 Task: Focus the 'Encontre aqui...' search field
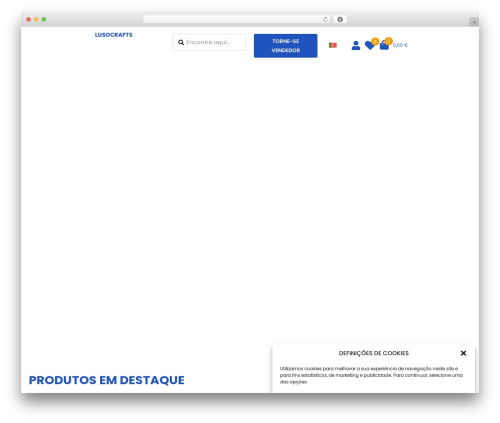(209, 42)
